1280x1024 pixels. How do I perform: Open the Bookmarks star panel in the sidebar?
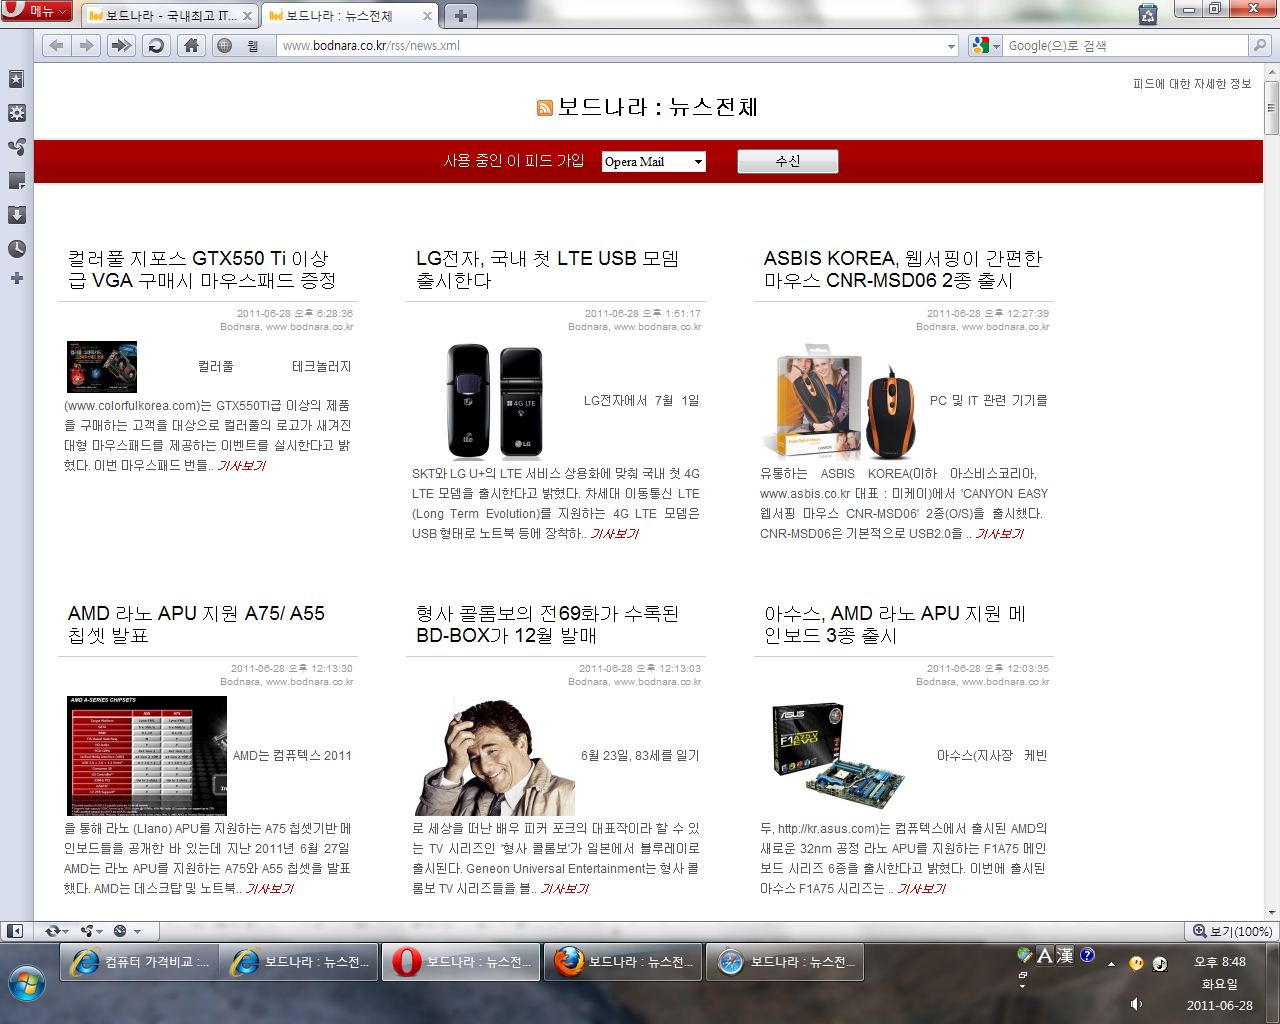point(17,79)
